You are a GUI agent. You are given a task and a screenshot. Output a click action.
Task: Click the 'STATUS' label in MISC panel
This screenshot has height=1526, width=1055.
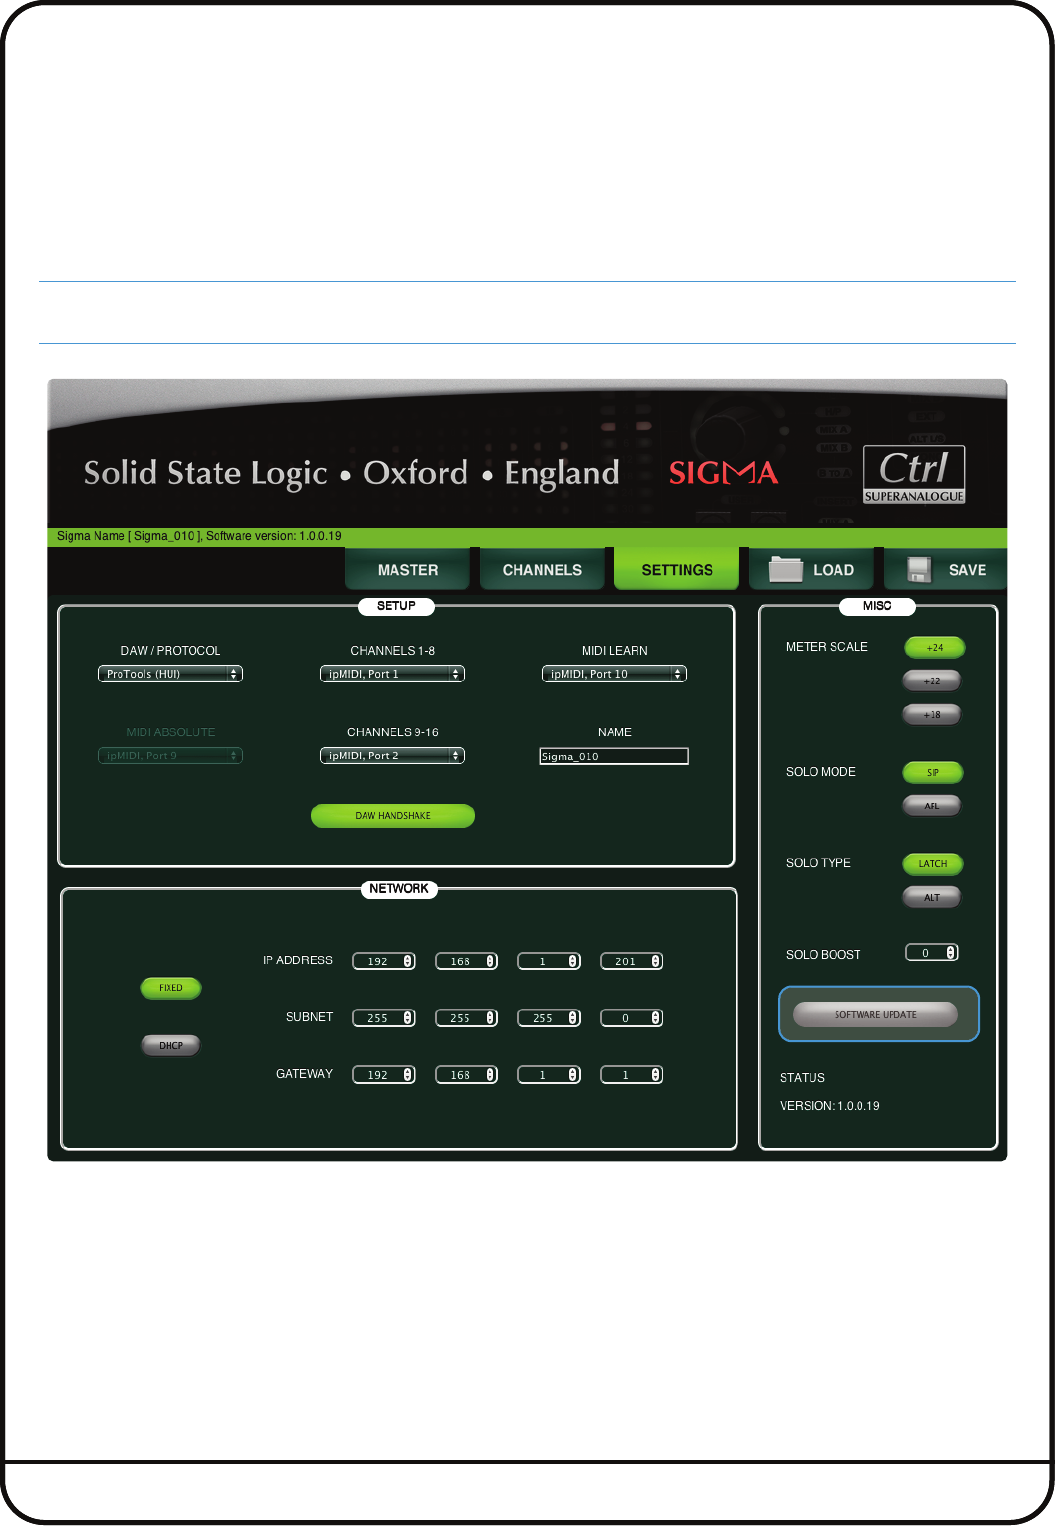click(802, 1078)
